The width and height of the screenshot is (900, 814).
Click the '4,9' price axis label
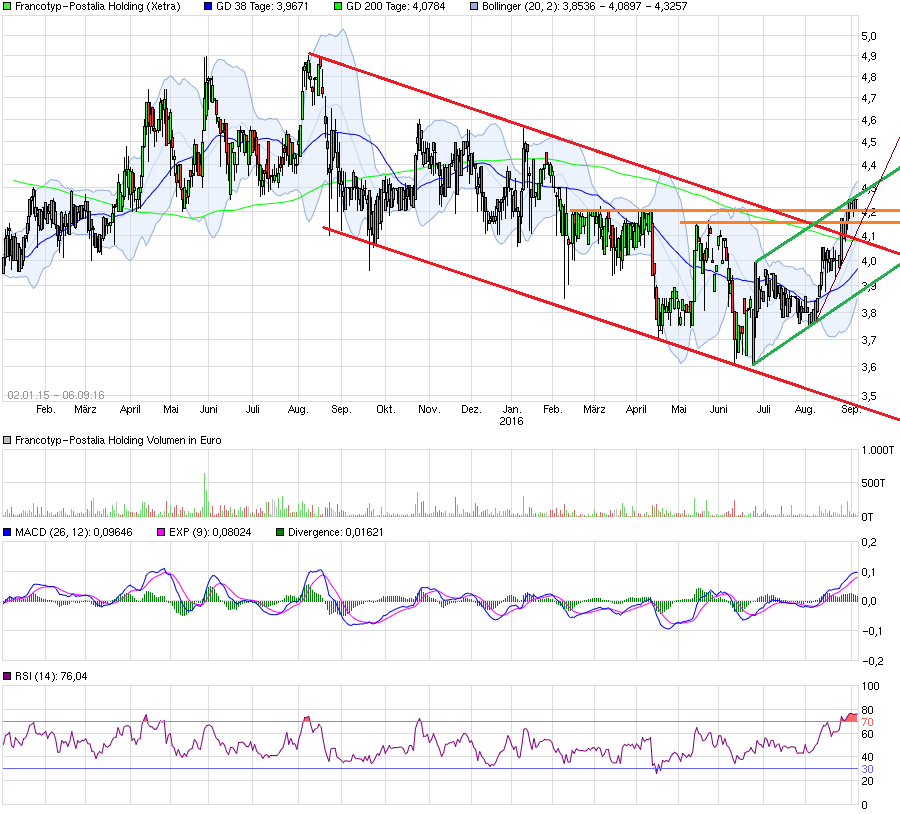click(x=869, y=56)
